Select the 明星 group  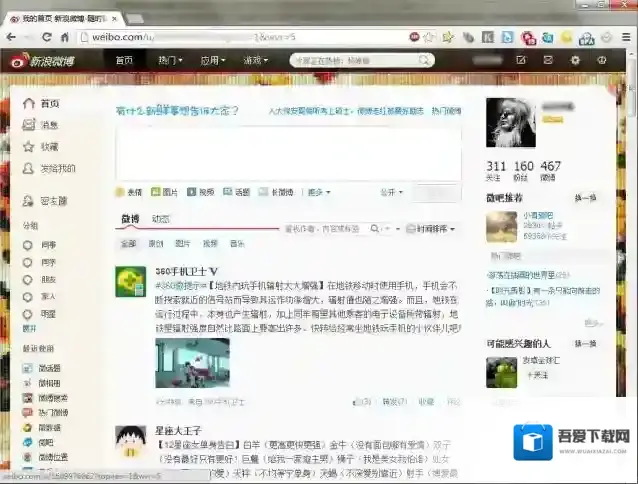tap(39, 314)
